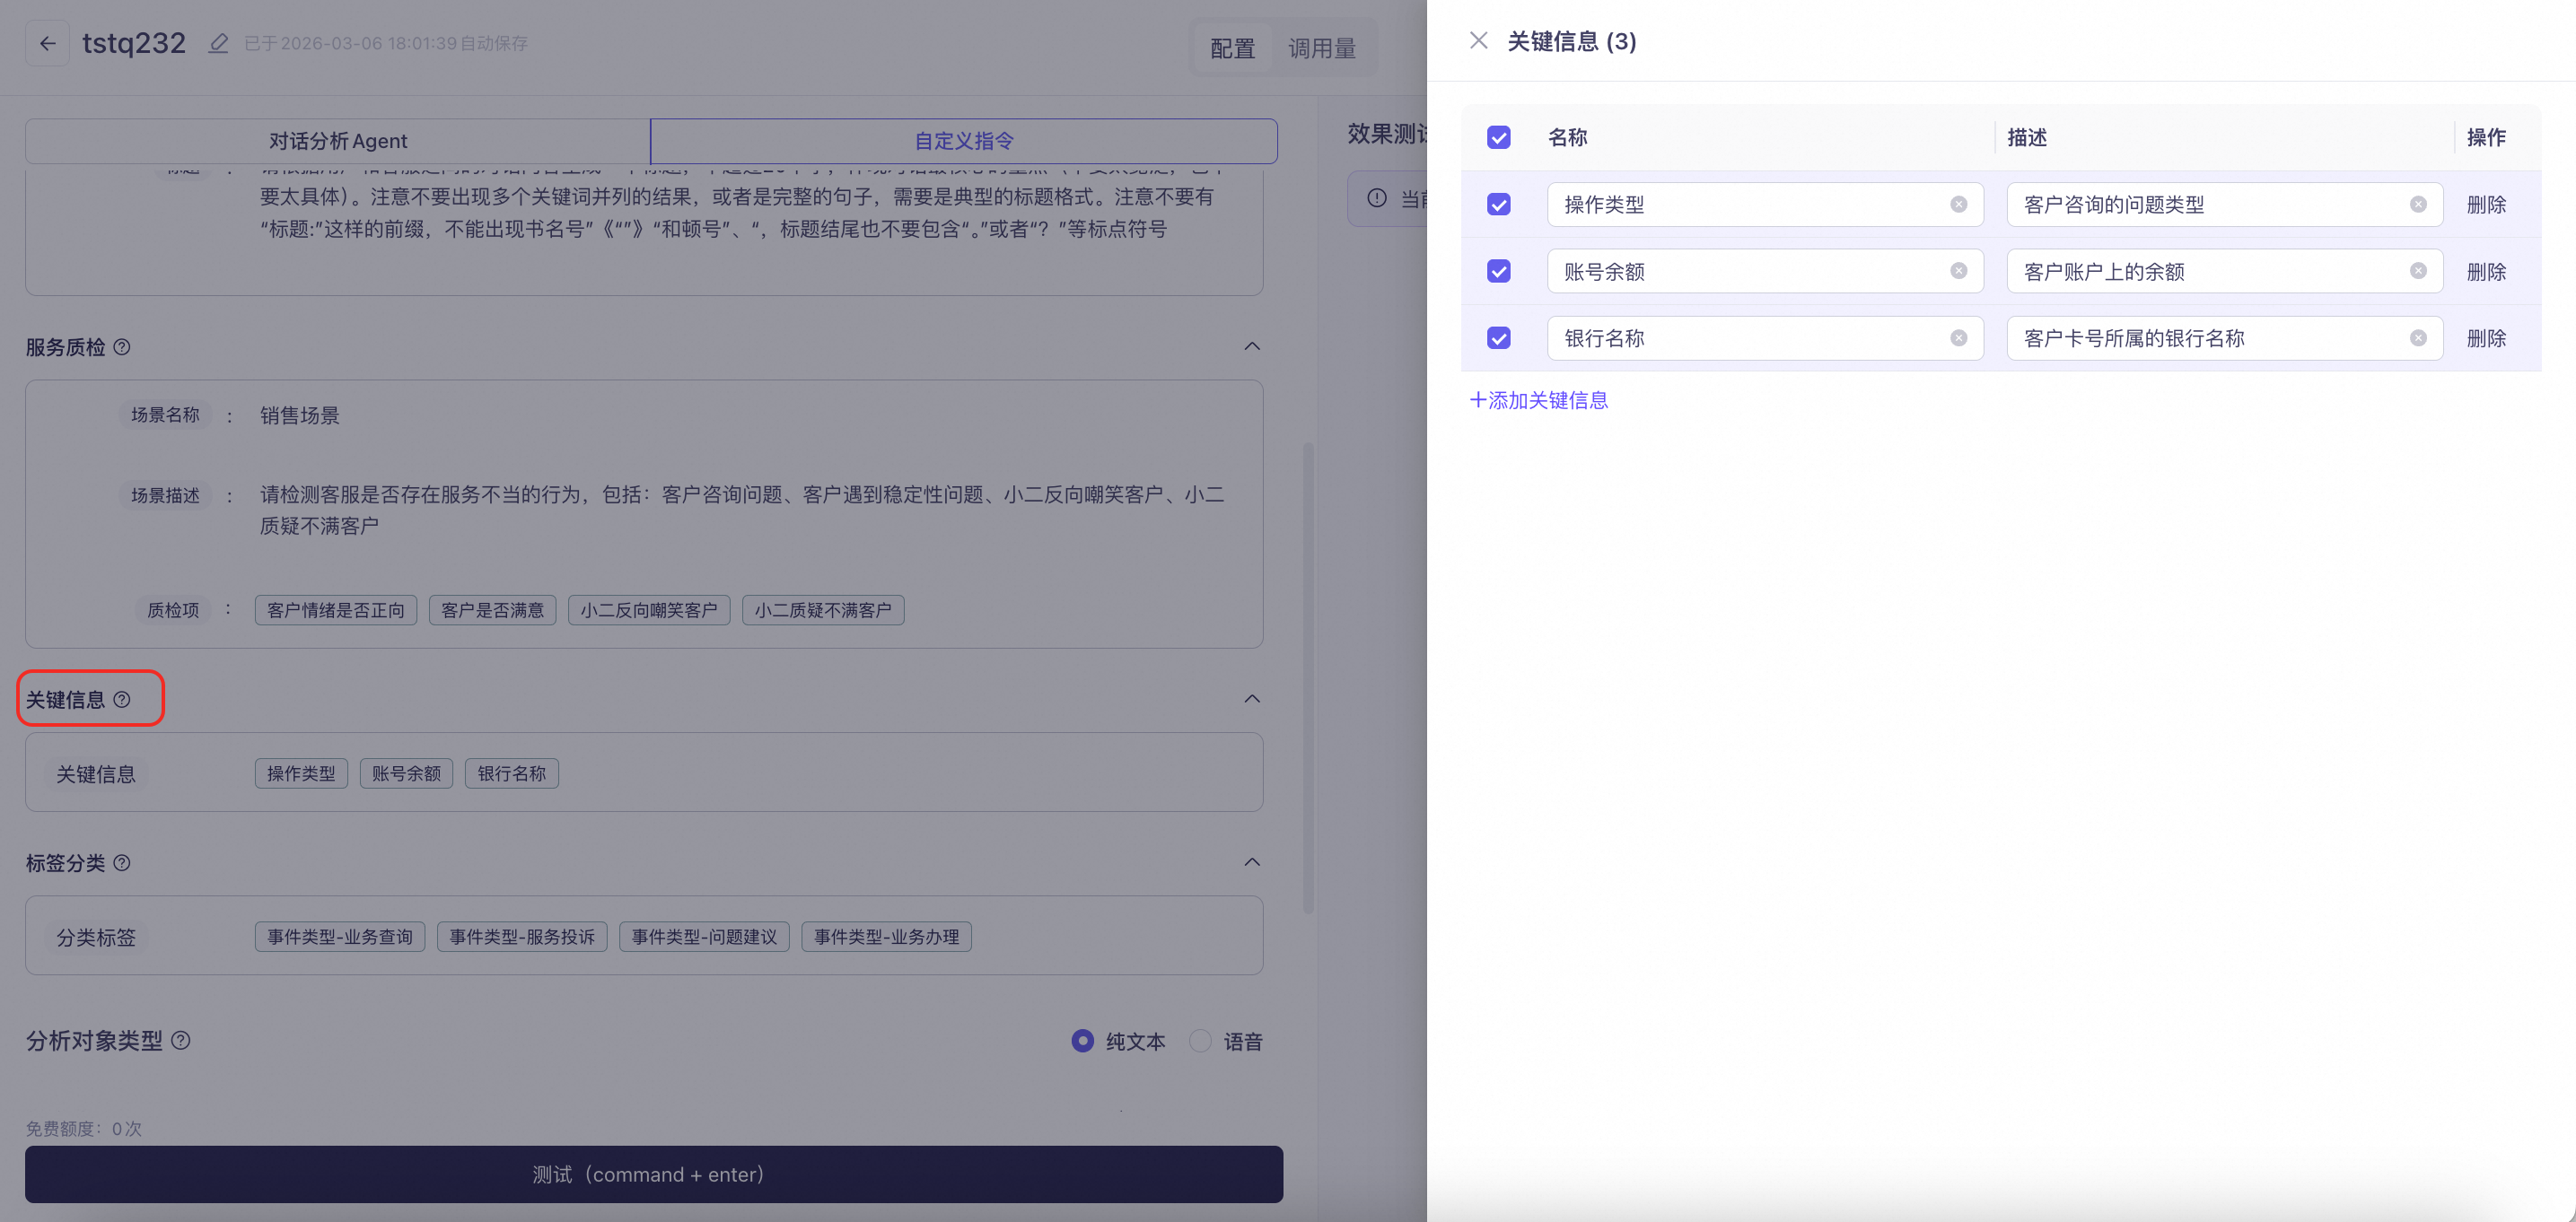Click +添加关键信息 link
2576x1222 pixels.
click(x=1538, y=400)
